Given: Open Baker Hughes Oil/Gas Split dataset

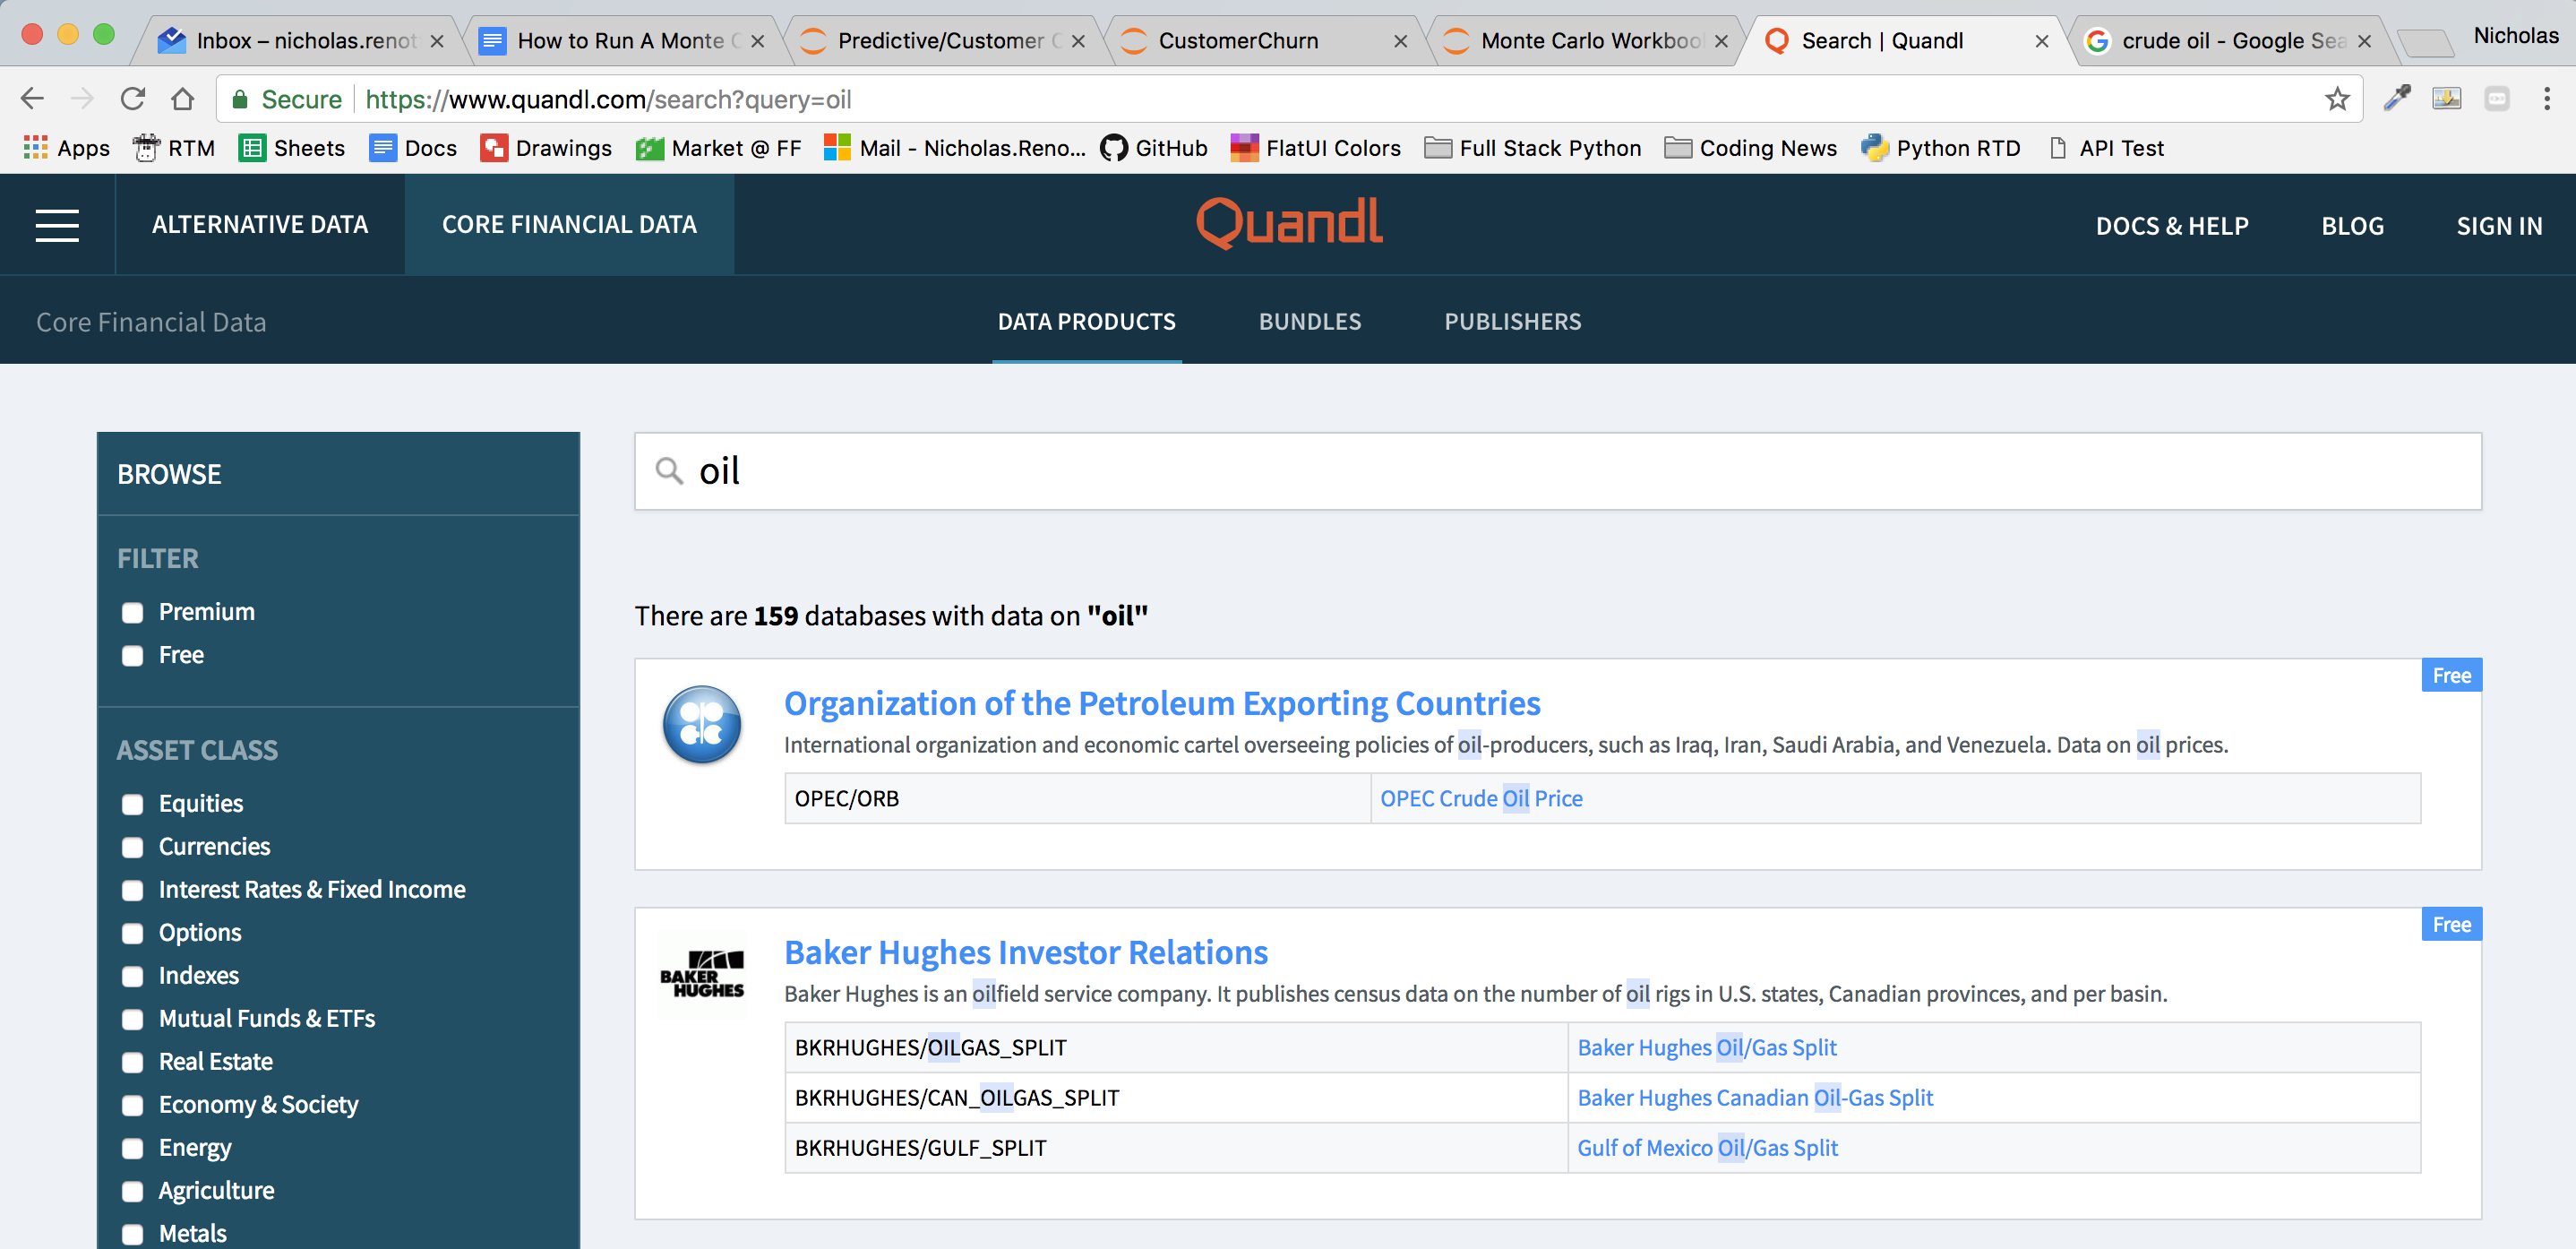Looking at the screenshot, I should click(1706, 1048).
